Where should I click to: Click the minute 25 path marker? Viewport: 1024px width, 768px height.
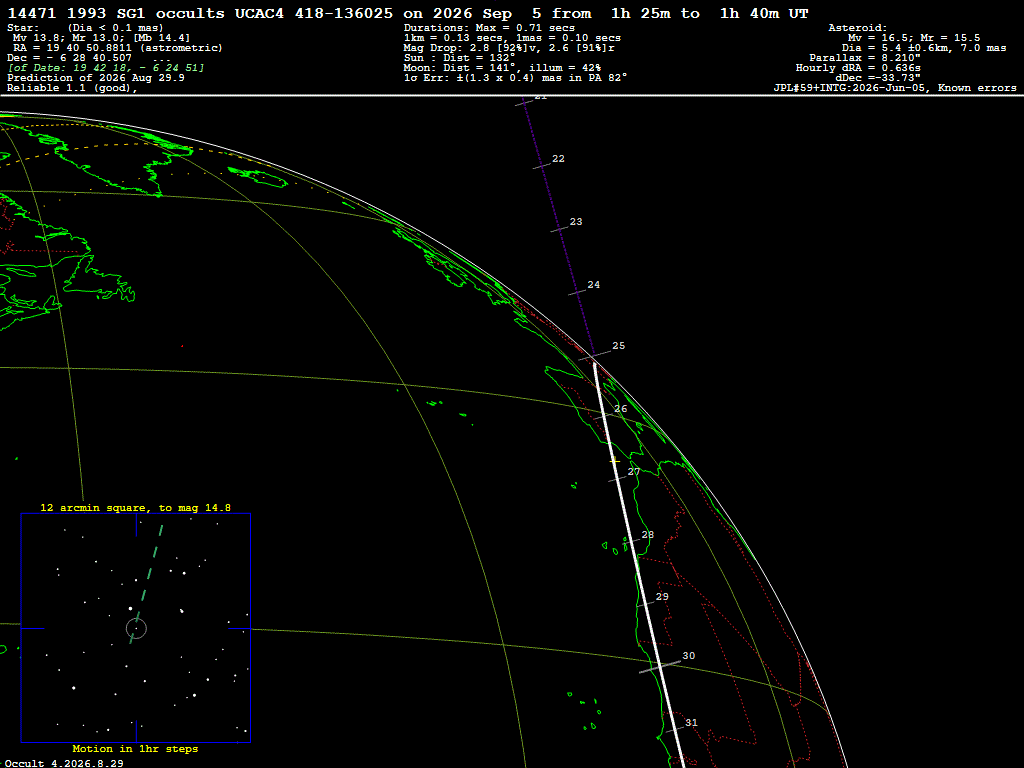tap(618, 346)
